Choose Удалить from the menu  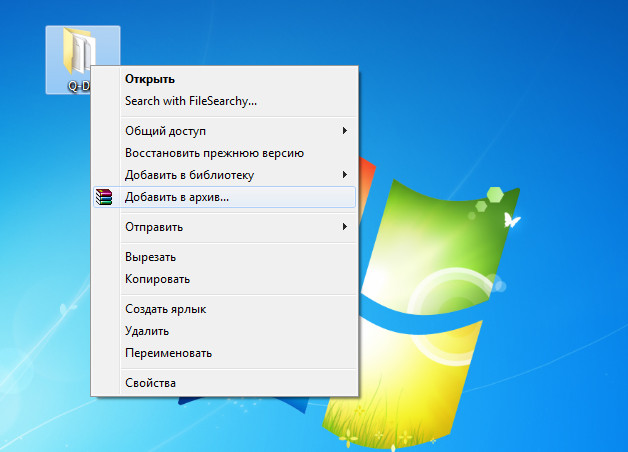(224, 331)
